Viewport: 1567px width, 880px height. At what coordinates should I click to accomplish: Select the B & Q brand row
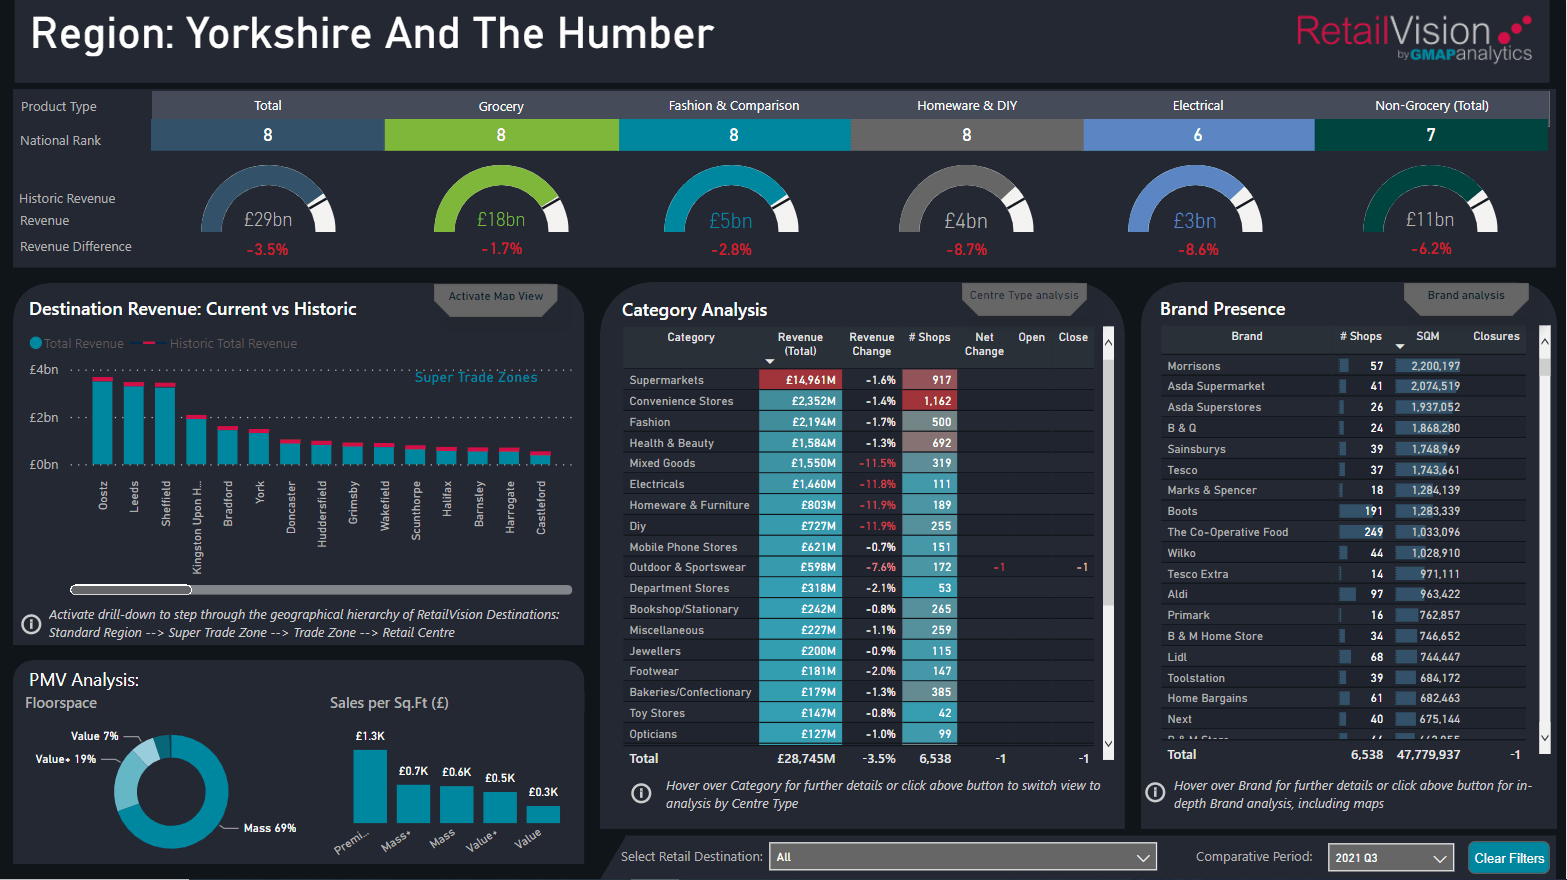pos(1343,428)
